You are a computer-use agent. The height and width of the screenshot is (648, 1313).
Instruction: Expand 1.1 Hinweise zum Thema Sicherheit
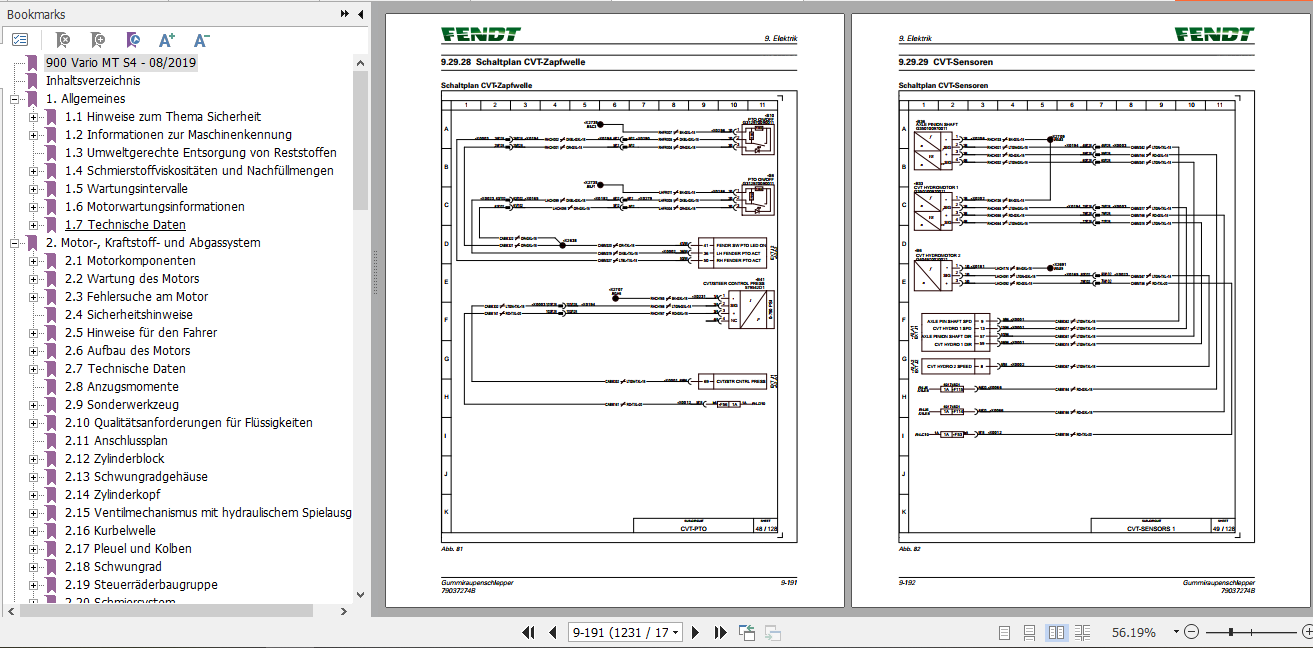pyautogui.click(x=34, y=117)
